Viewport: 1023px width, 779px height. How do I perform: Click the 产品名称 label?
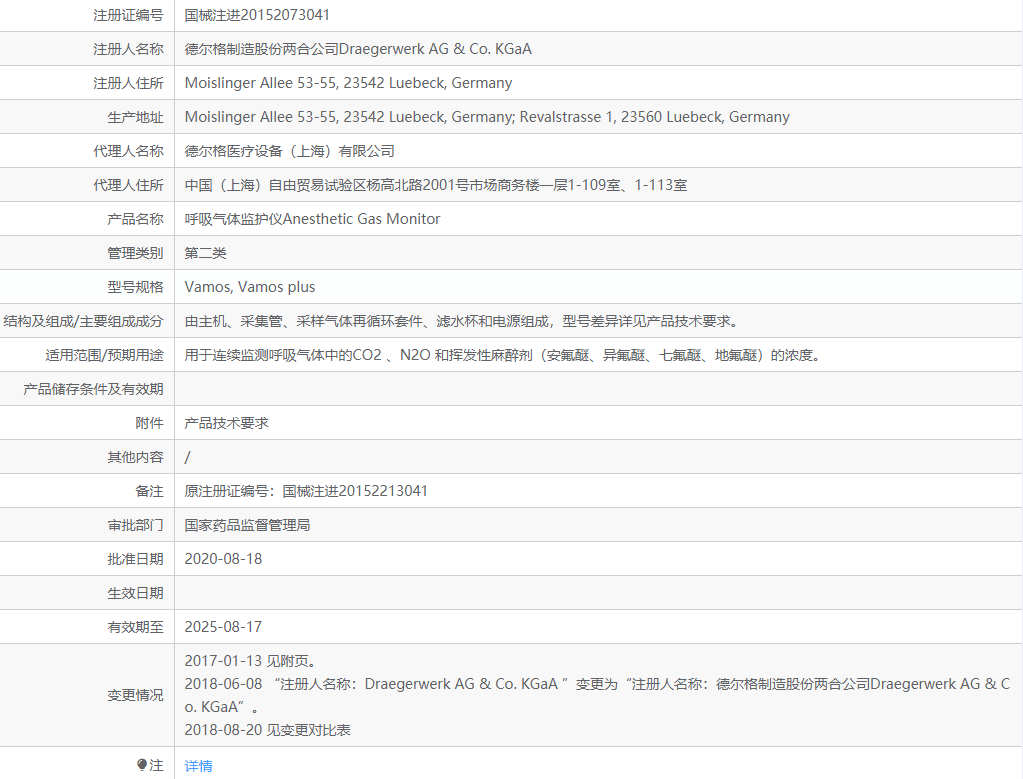click(136, 219)
